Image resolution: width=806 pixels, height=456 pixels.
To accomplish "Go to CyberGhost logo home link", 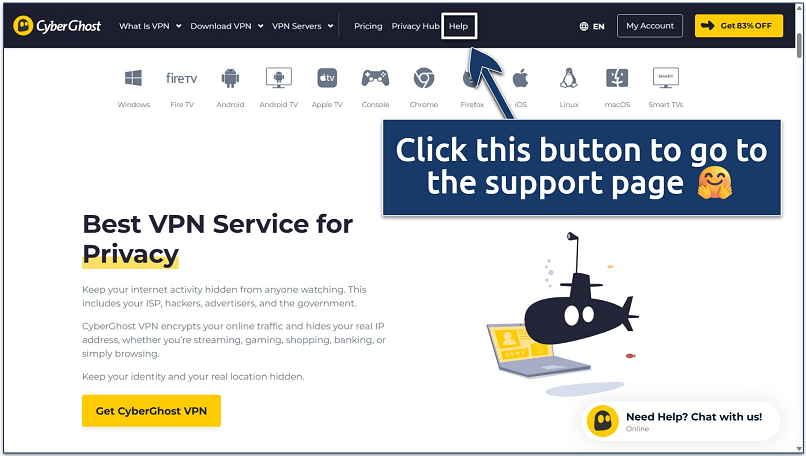I will pyautogui.click(x=57, y=26).
